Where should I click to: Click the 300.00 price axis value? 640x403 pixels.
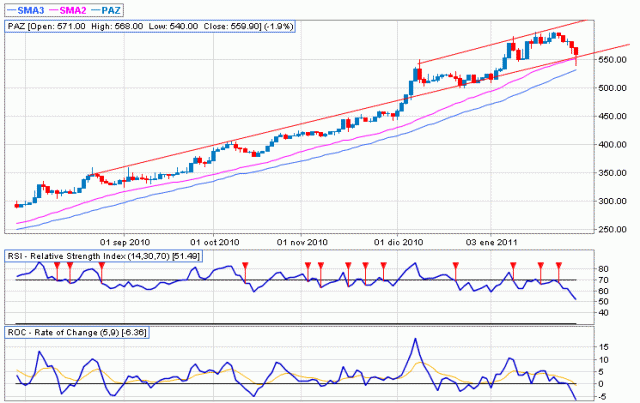614,201
